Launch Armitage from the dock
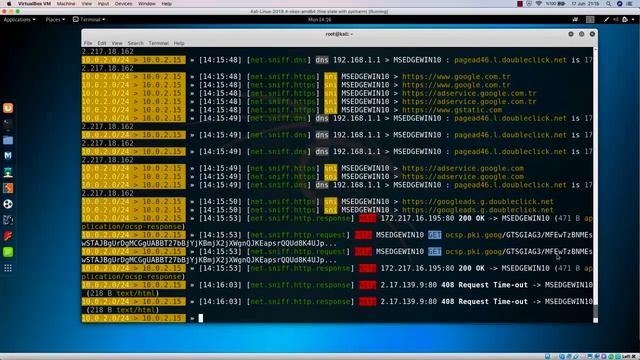Viewport: 640px width, 360px height. [8, 172]
